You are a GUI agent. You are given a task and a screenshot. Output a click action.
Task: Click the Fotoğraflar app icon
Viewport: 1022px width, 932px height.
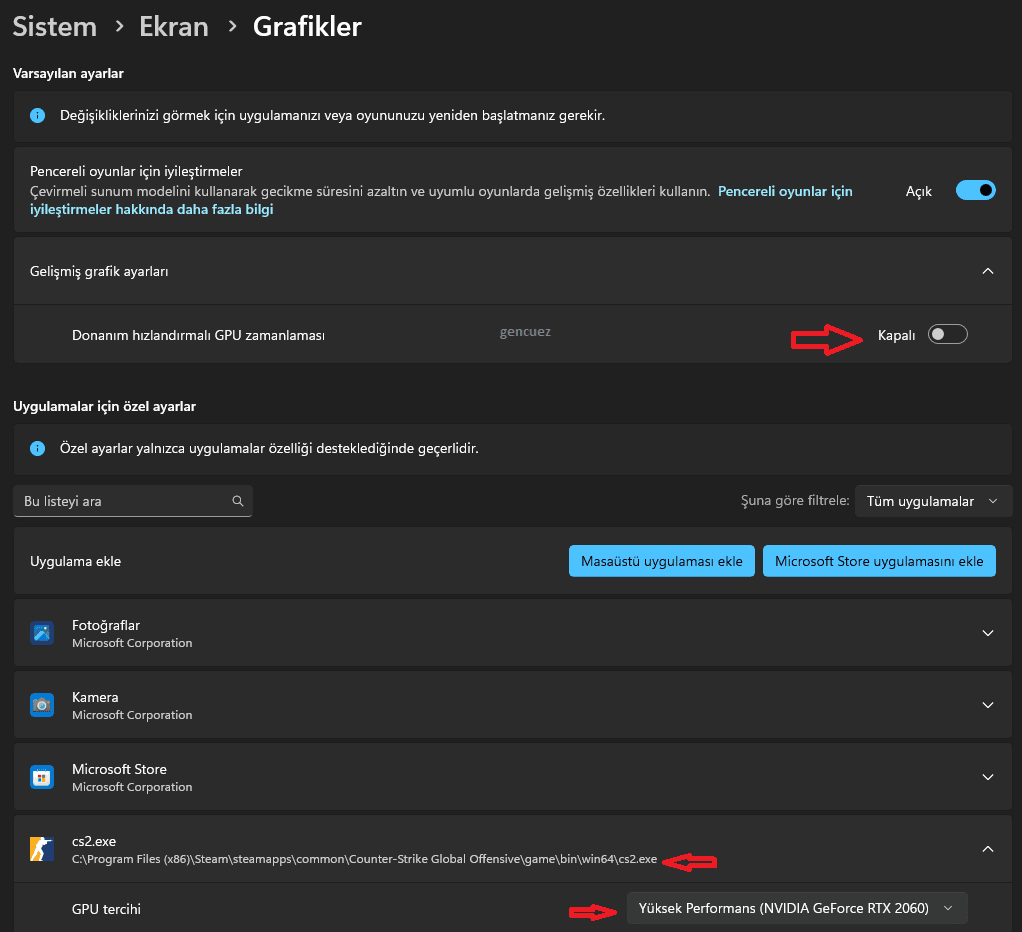click(41, 633)
